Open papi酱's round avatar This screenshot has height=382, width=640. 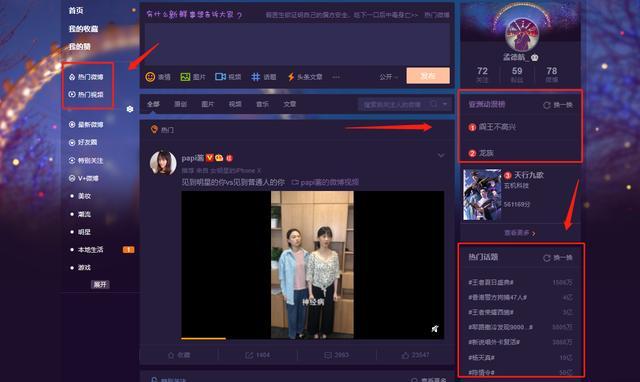click(163, 163)
